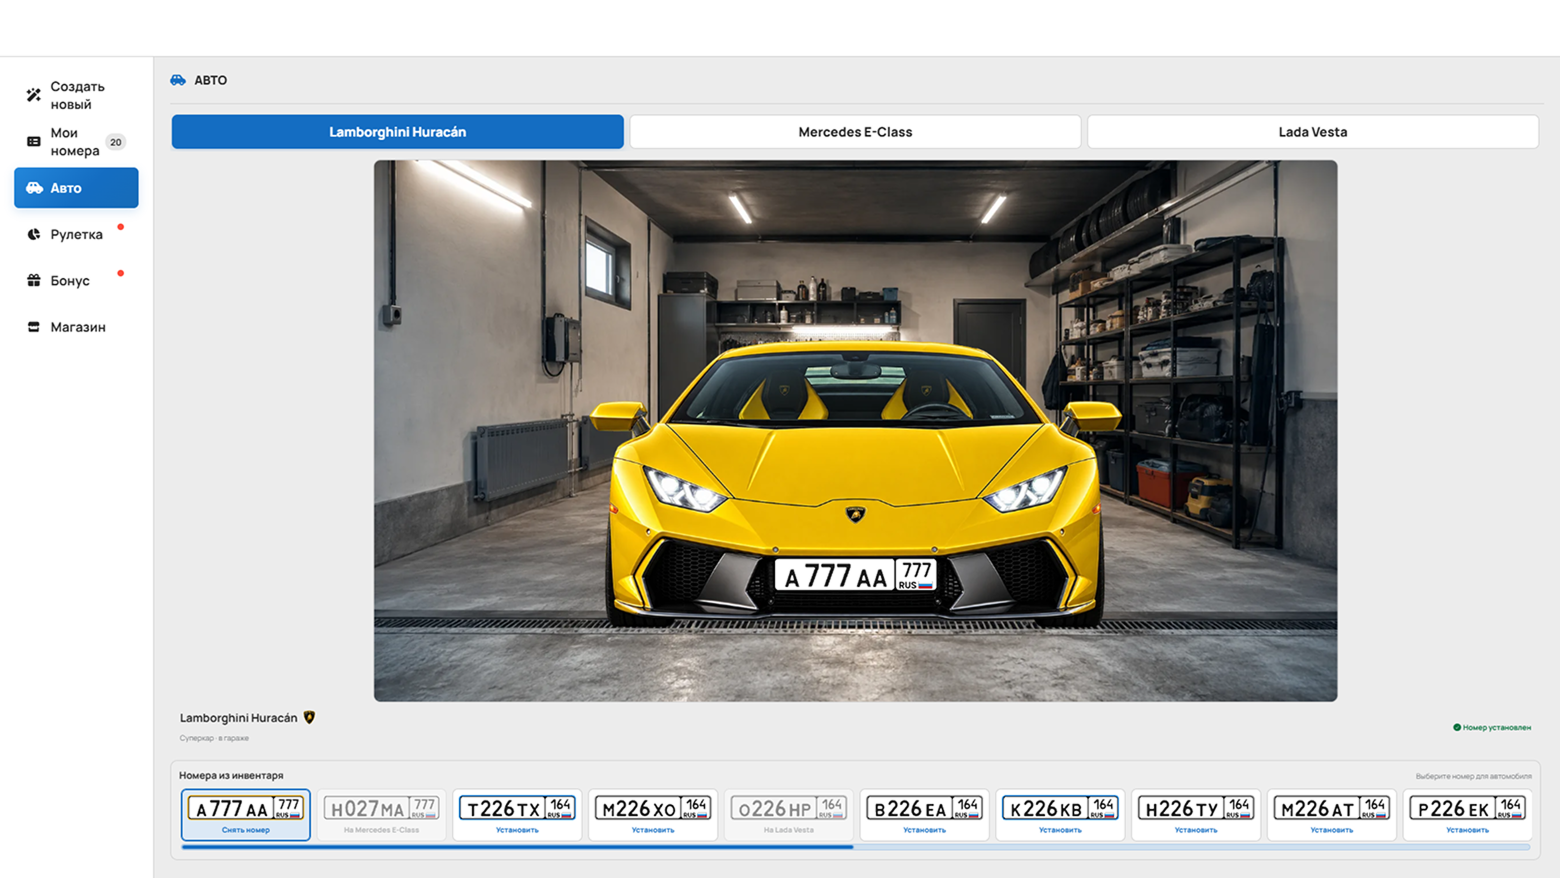Click the gift icon next to Бонус
The width and height of the screenshot is (1560, 878).
(x=34, y=280)
